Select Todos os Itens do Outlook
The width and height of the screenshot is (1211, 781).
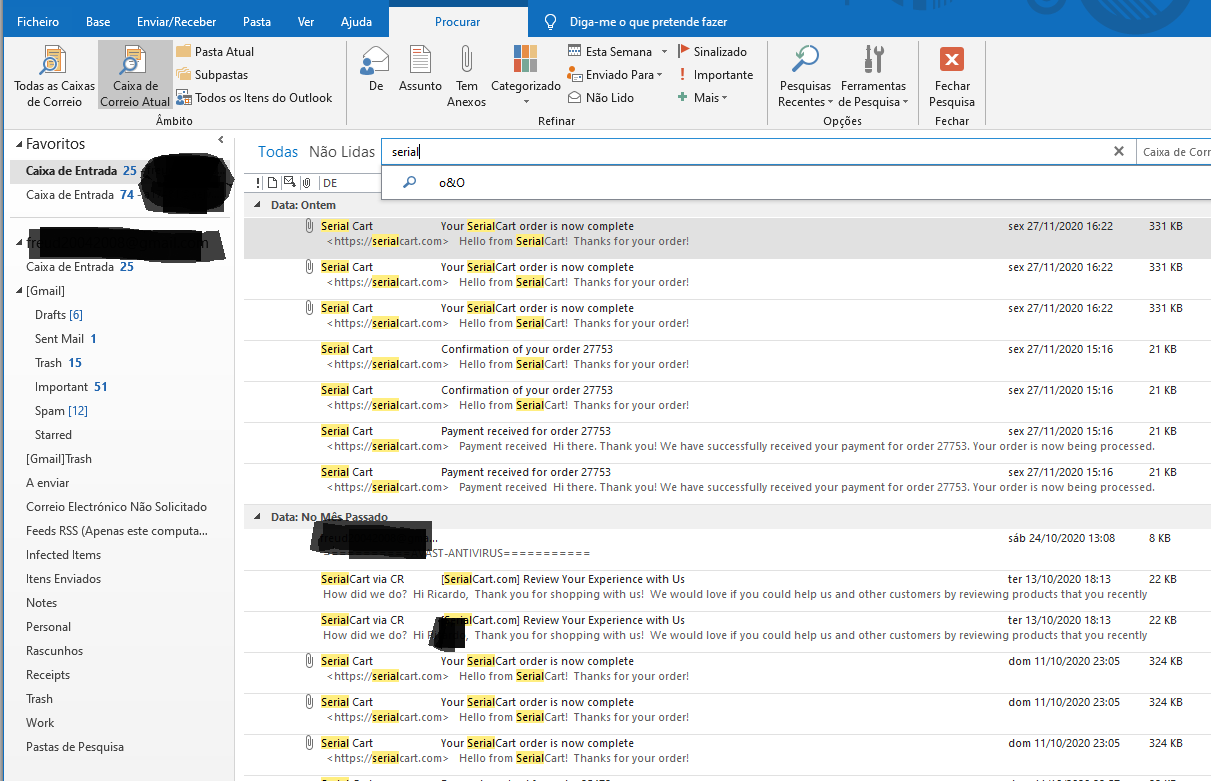point(254,98)
